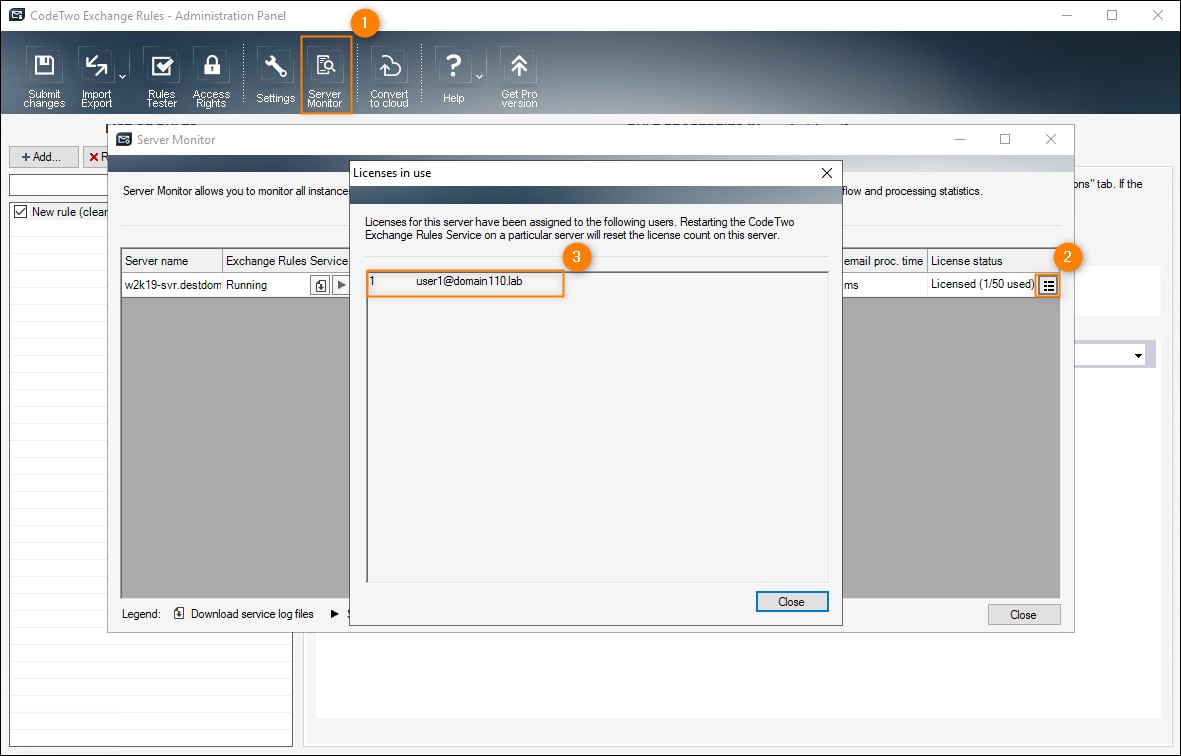Close the Server Monitor window with X
The height and width of the screenshot is (756, 1181).
click(1051, 139)
